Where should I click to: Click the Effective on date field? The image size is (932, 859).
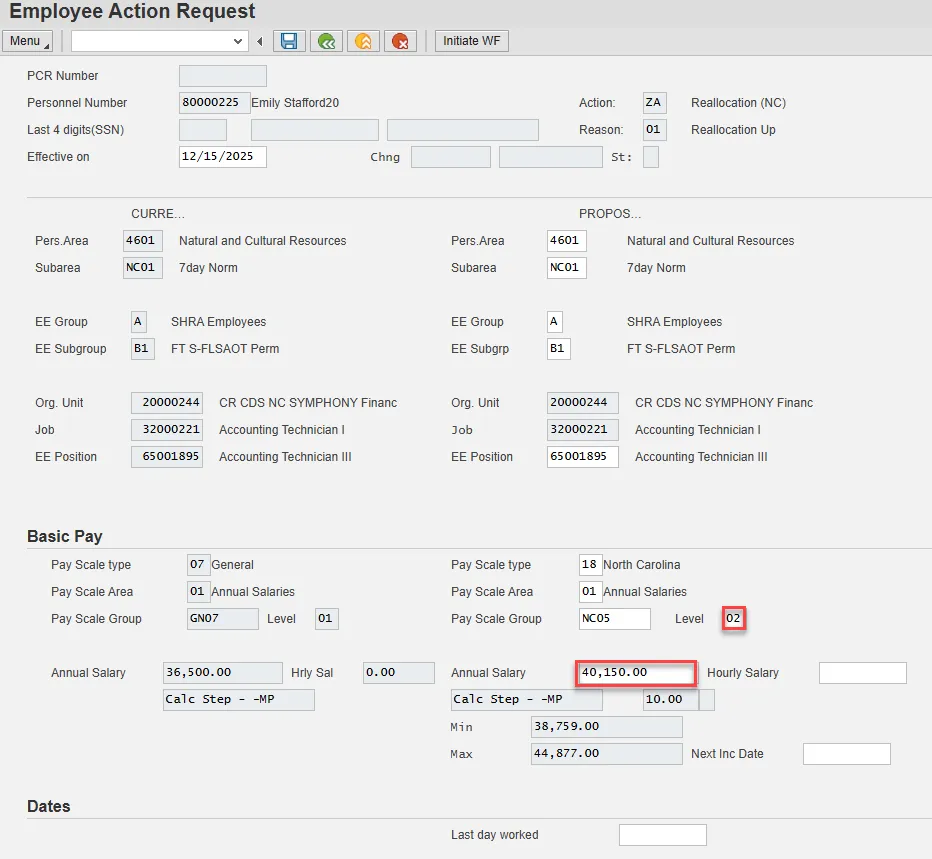pos(222,157)
